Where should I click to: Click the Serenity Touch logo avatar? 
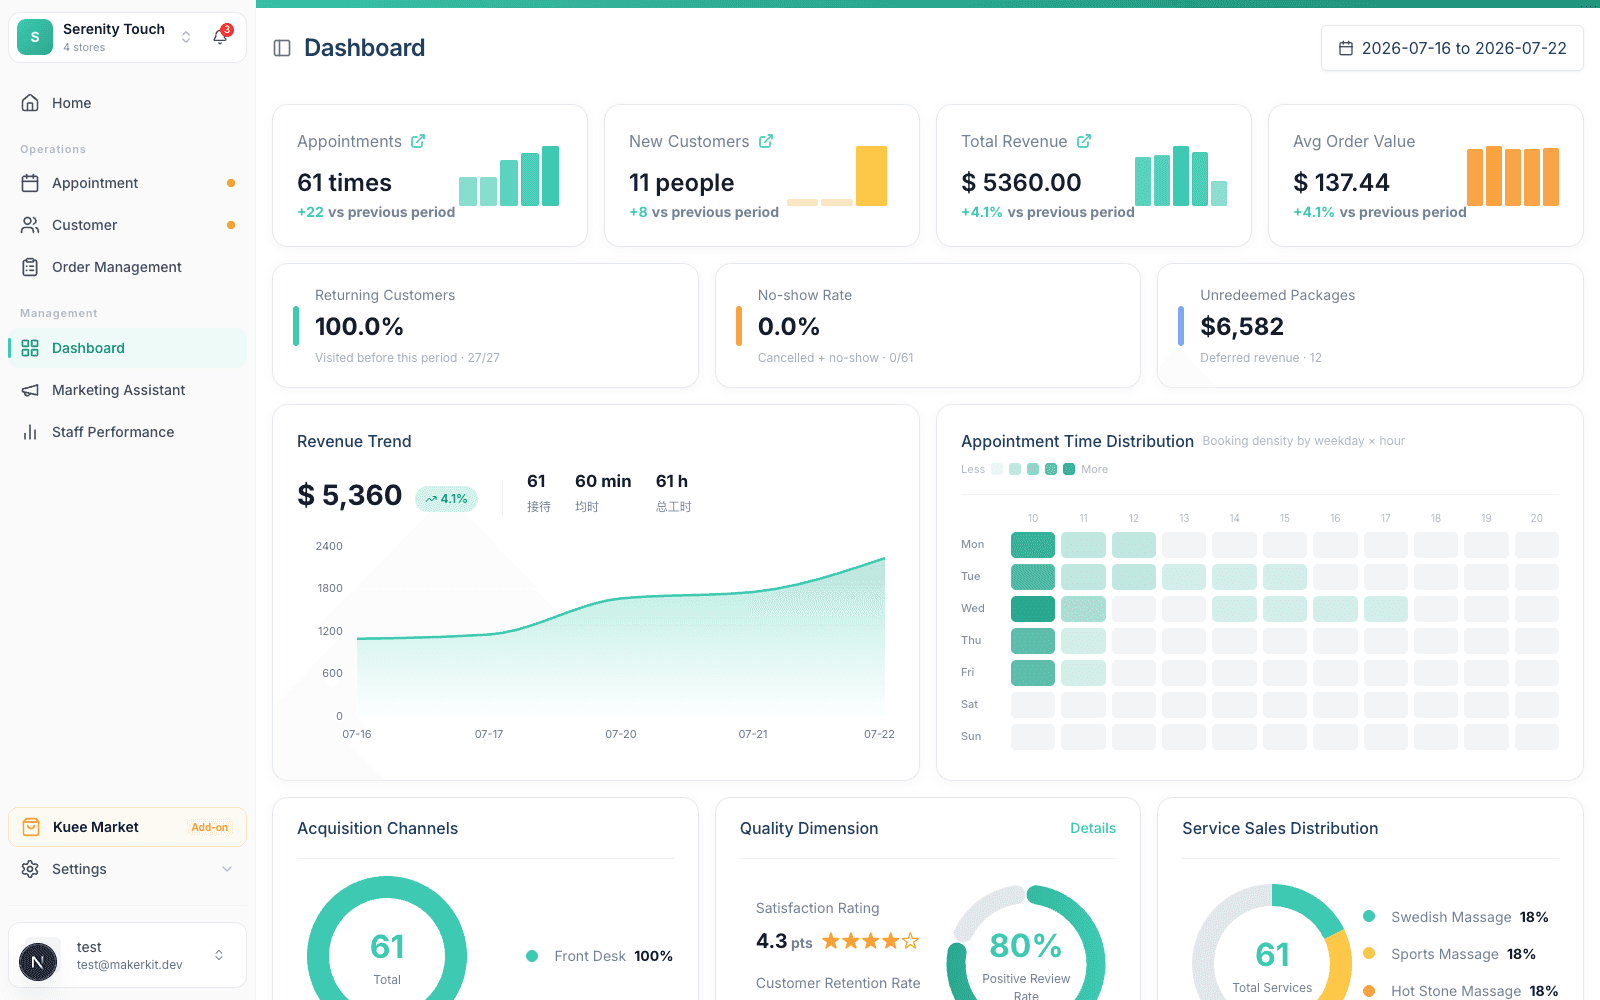click(x=35, y=37)
